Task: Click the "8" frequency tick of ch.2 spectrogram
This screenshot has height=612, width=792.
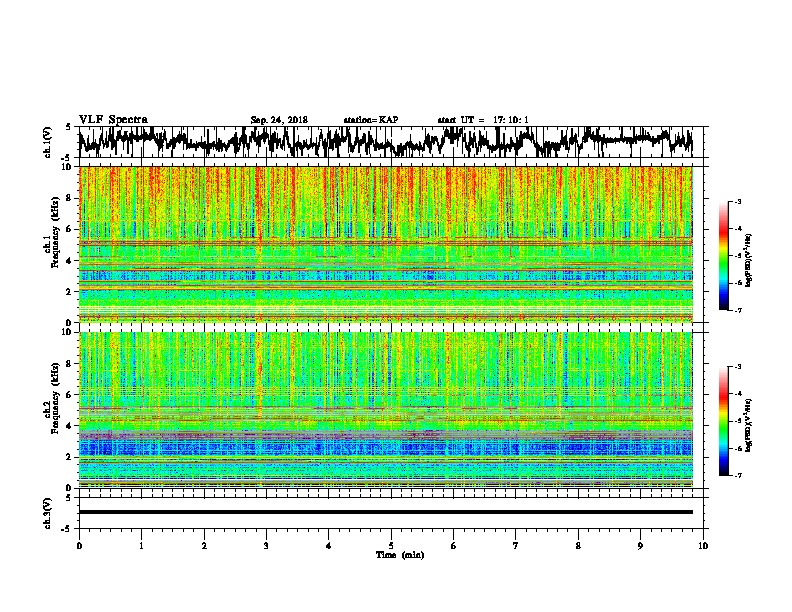Action: 69,364
